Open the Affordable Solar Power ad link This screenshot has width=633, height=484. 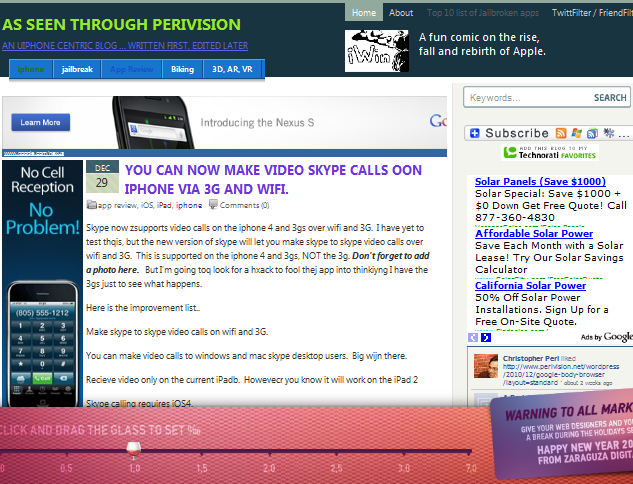click(x=534, y=233)
